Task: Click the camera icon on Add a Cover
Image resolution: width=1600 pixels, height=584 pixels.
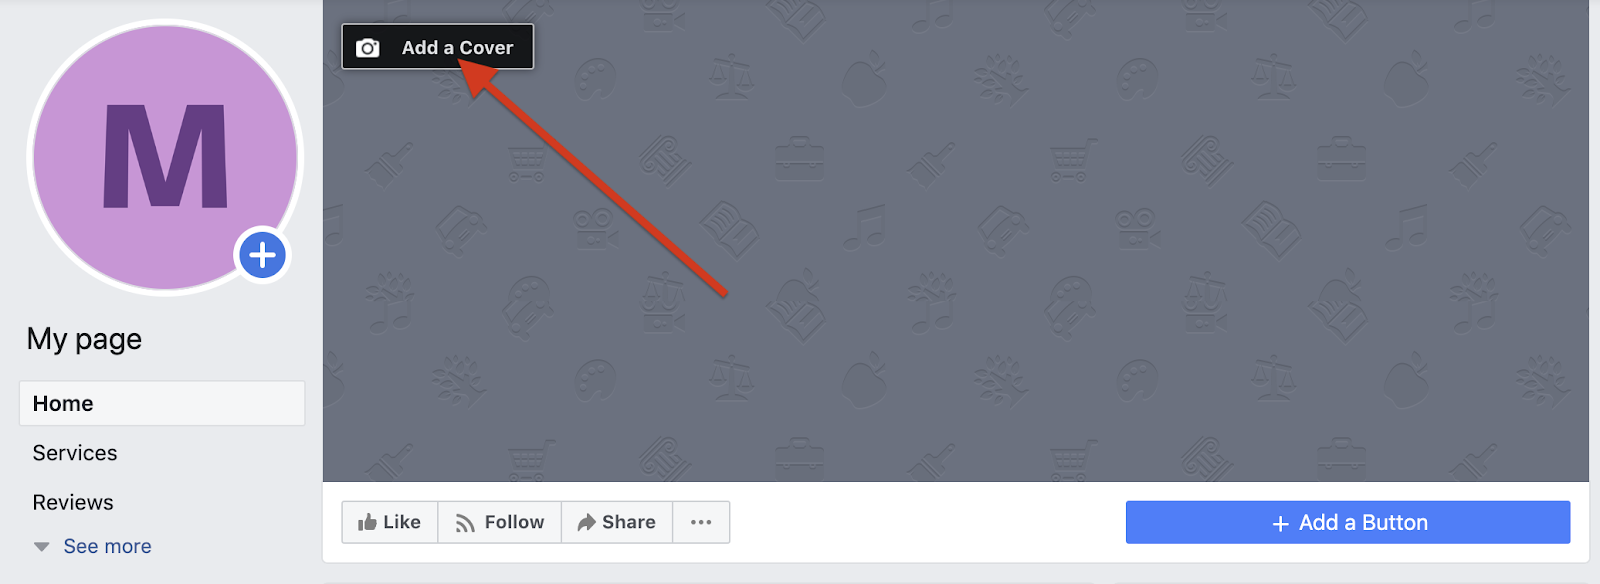Action: pos(368,48)
